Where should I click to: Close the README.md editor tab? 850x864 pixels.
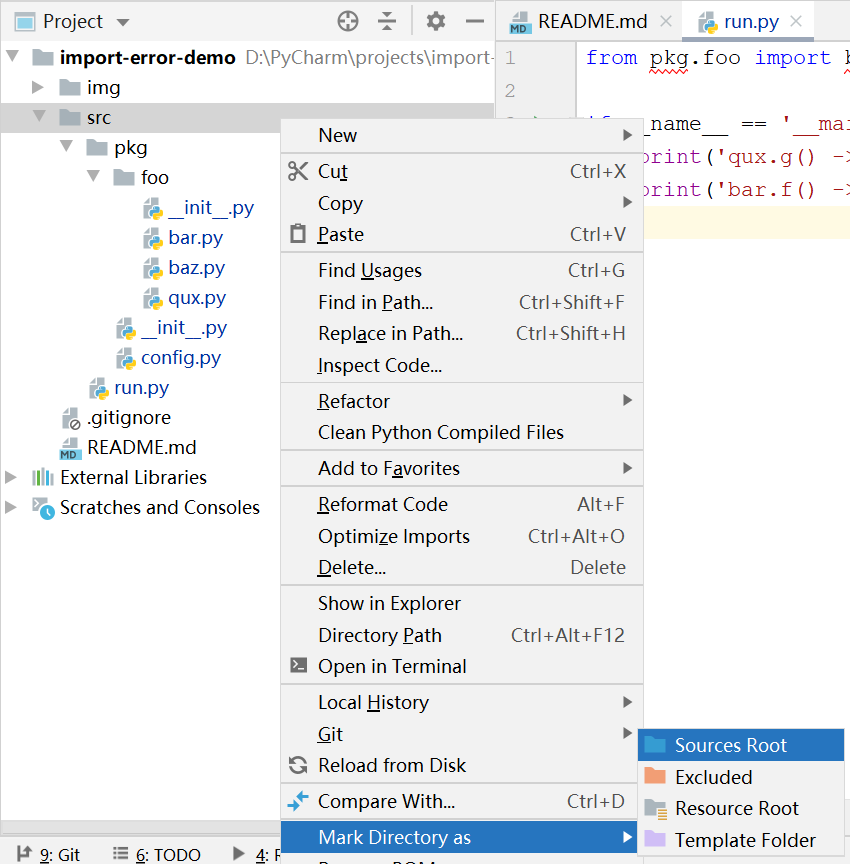665,21
